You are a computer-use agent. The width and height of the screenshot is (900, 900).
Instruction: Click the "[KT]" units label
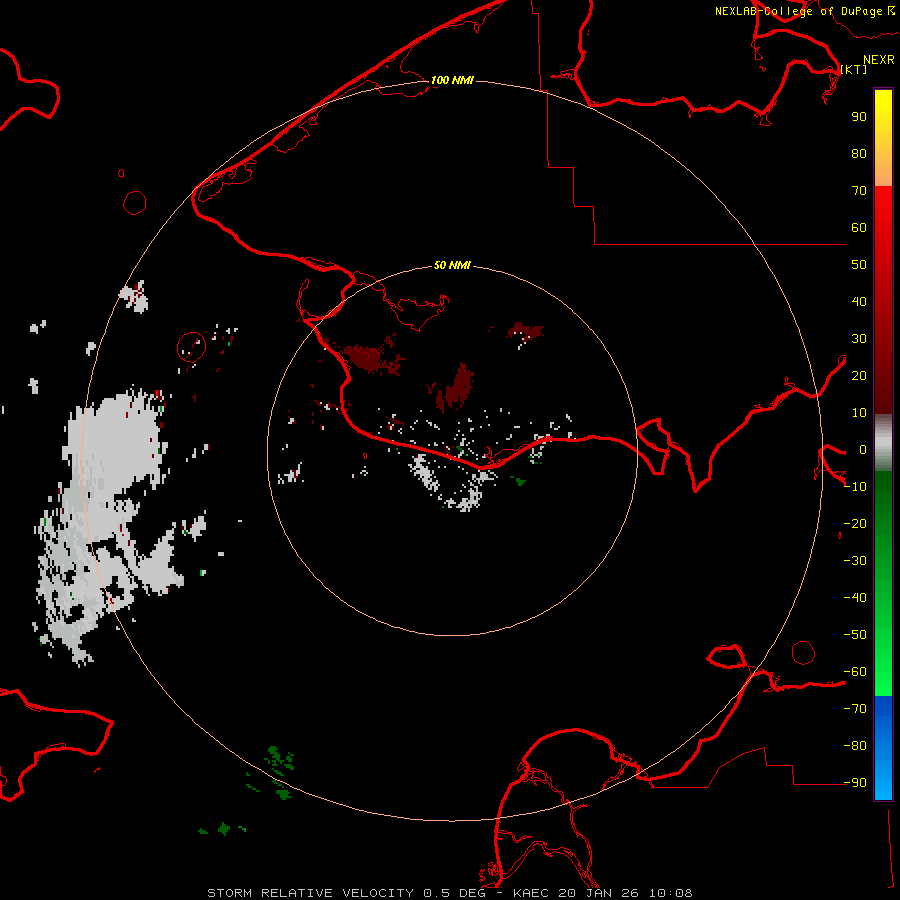coord(854,69)
